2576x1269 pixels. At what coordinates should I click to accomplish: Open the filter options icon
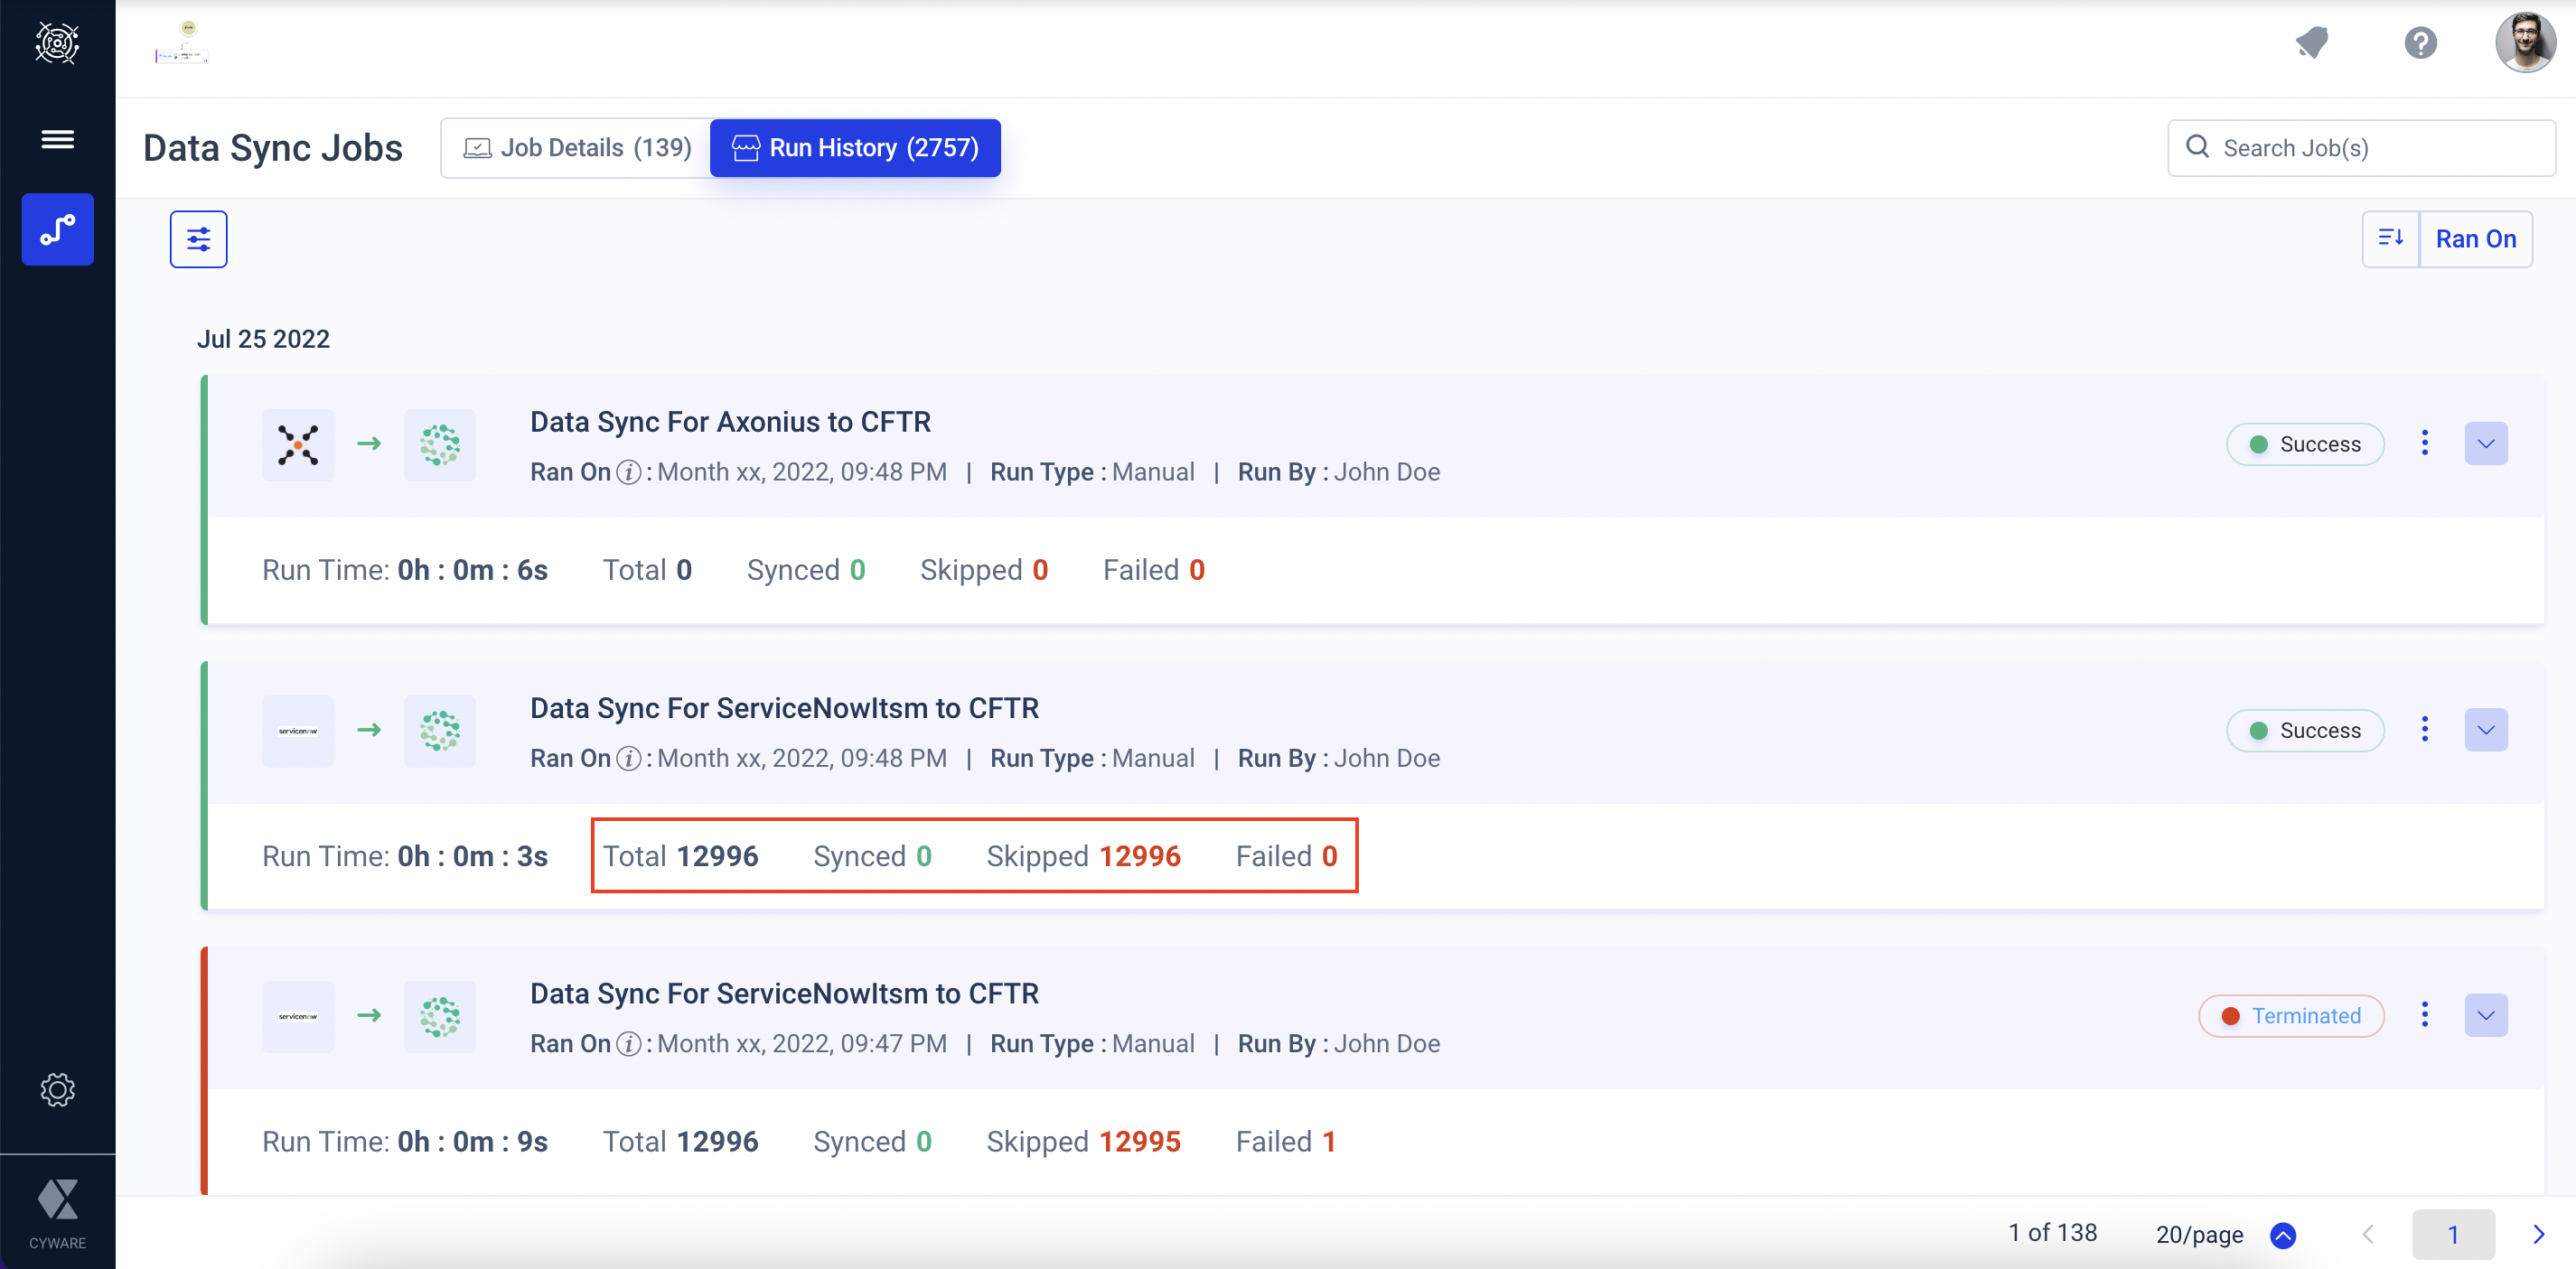pos(198,239)
